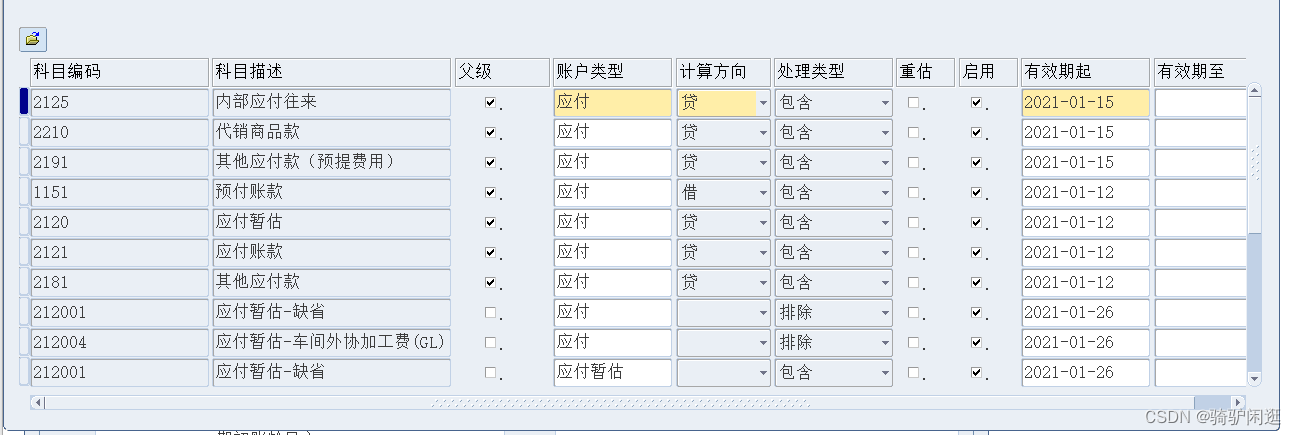1296x435 pixels.
Task: Click 有效期起 date for account 2191
Action: [x=1085, y=162]
